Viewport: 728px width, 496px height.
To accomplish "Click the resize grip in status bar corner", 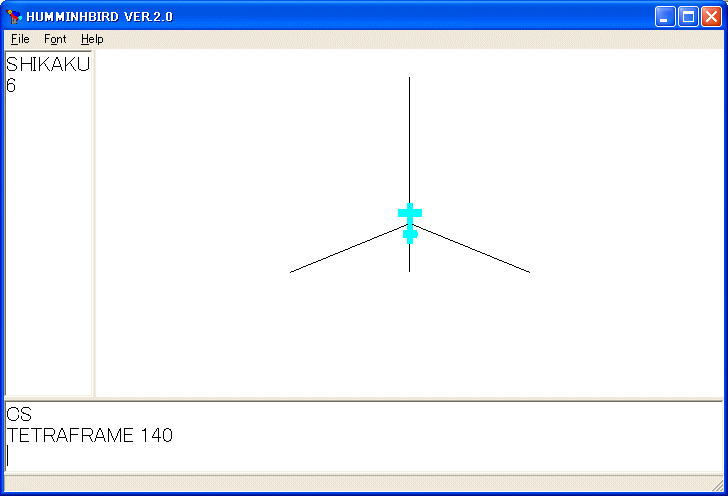I will point(717,485).
